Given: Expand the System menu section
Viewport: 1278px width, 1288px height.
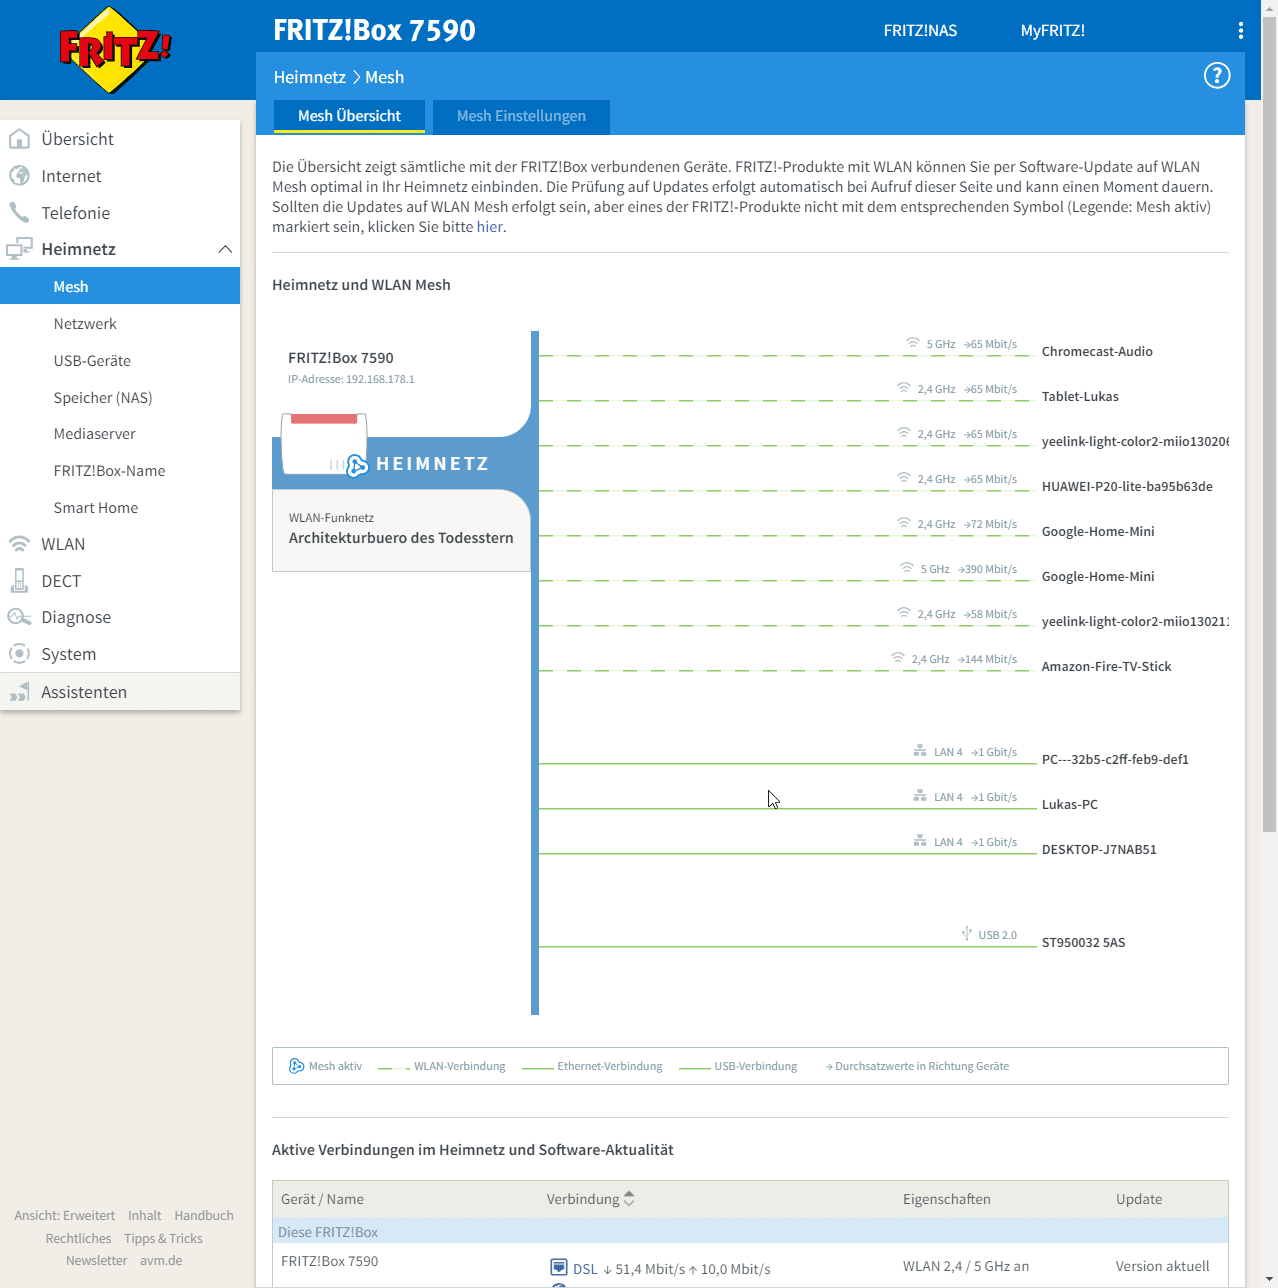Looking at the screenshot, I should (x=68, y=654).
